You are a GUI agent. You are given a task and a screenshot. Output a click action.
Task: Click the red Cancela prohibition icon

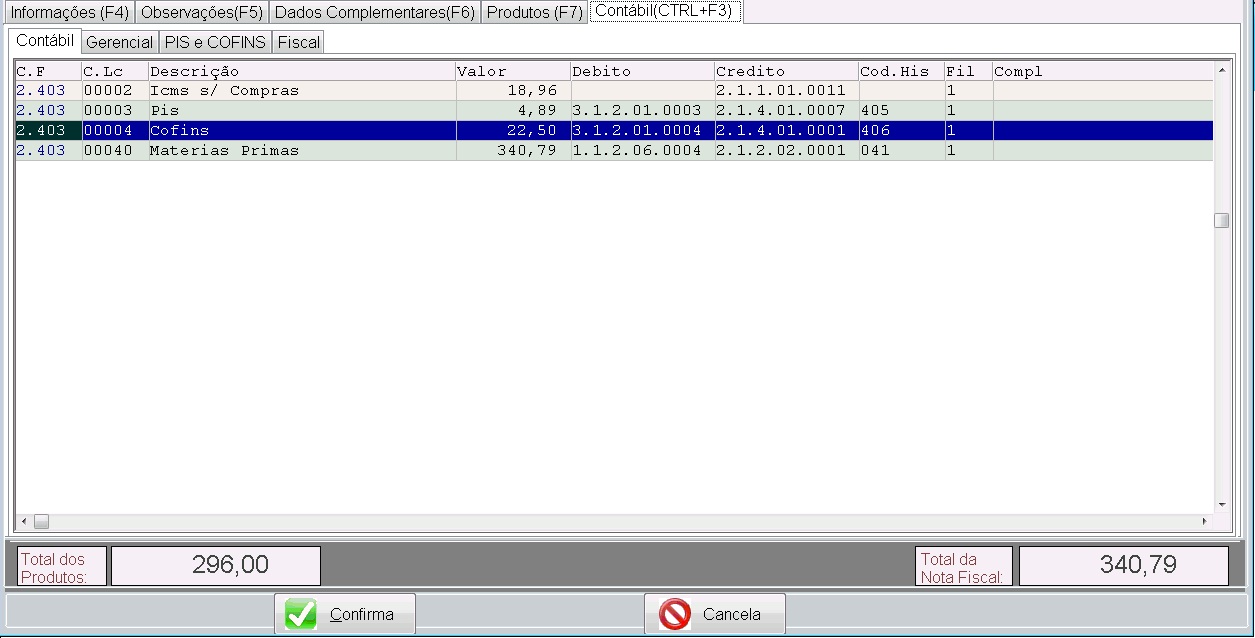click(x=675, y=614)
